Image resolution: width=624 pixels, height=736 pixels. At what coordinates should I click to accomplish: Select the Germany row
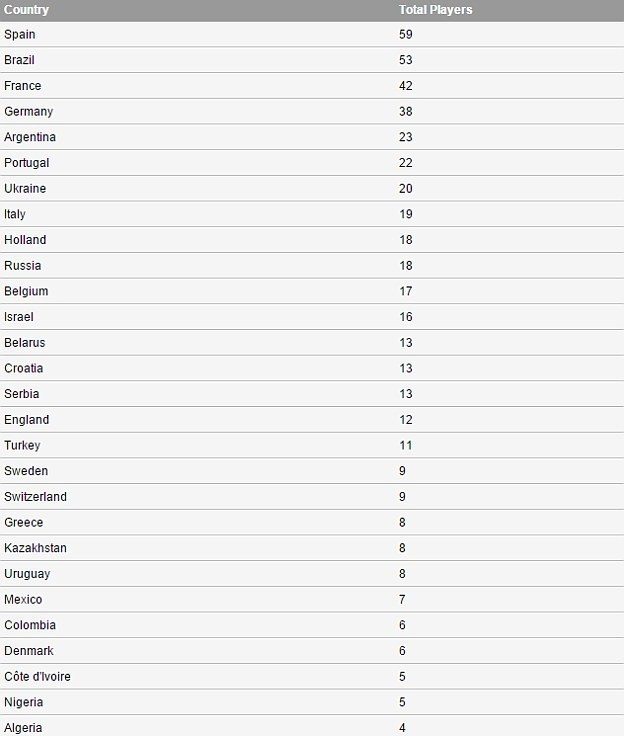(29, 112)
